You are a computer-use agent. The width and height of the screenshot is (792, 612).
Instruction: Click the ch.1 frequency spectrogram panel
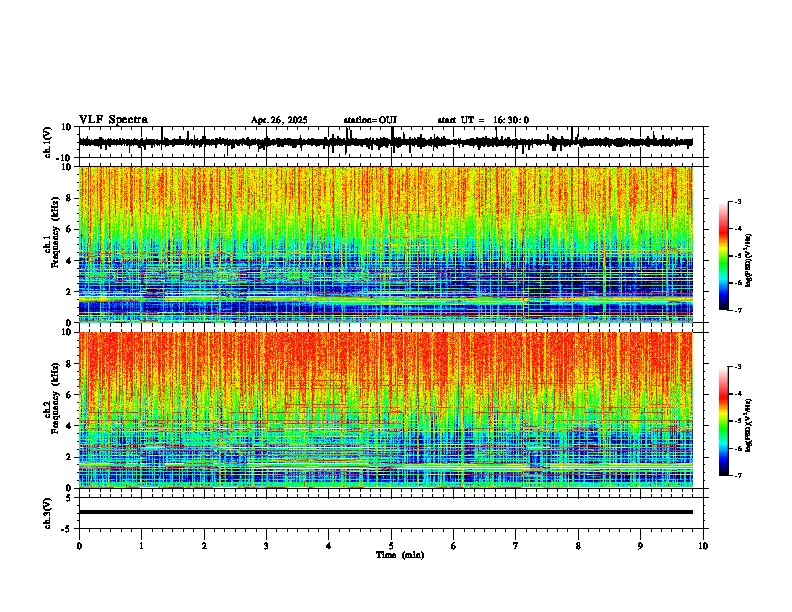(386, 244)
